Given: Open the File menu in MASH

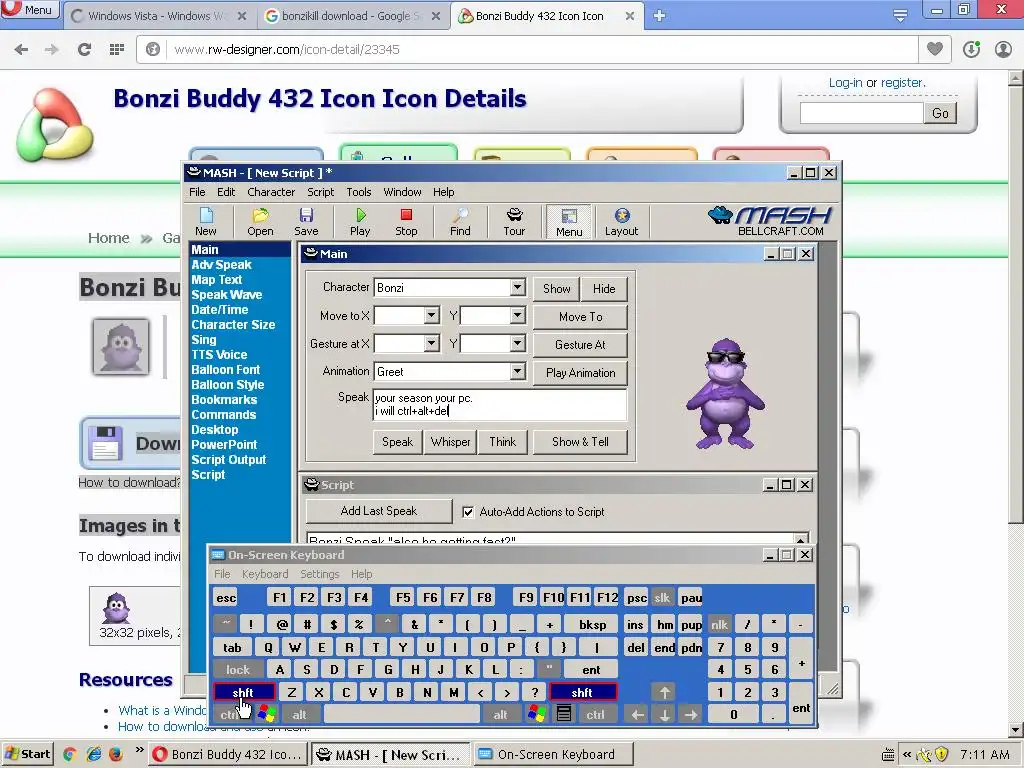Looking at the screenshot, I should click(x=197, y=192).
